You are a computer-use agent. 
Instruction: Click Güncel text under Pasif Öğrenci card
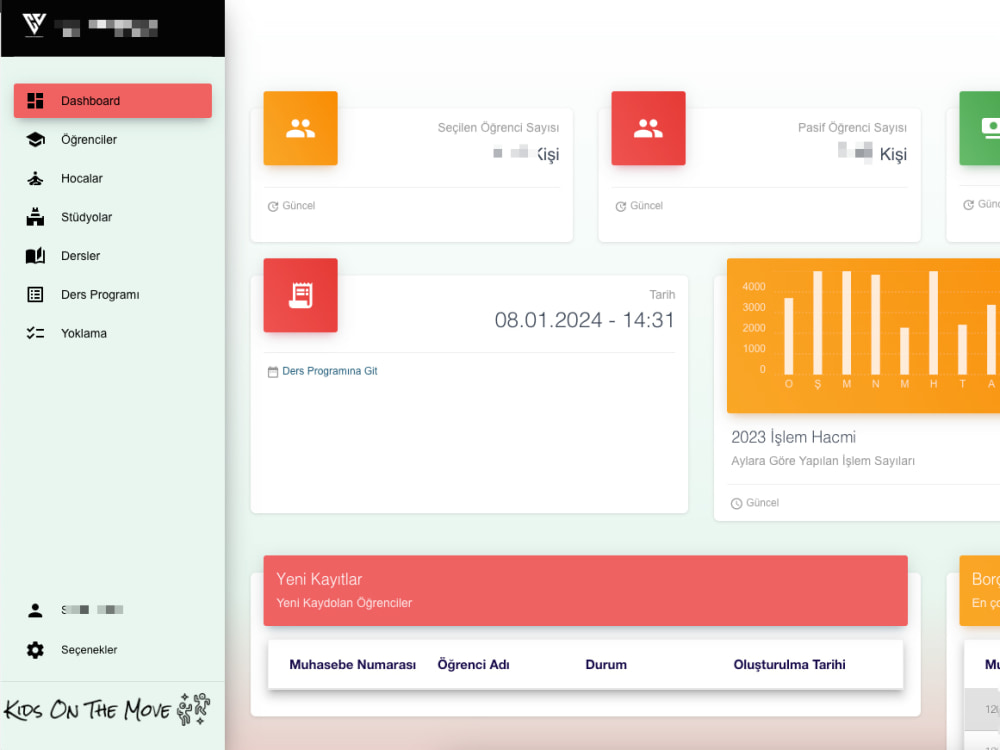pos(647,205)
